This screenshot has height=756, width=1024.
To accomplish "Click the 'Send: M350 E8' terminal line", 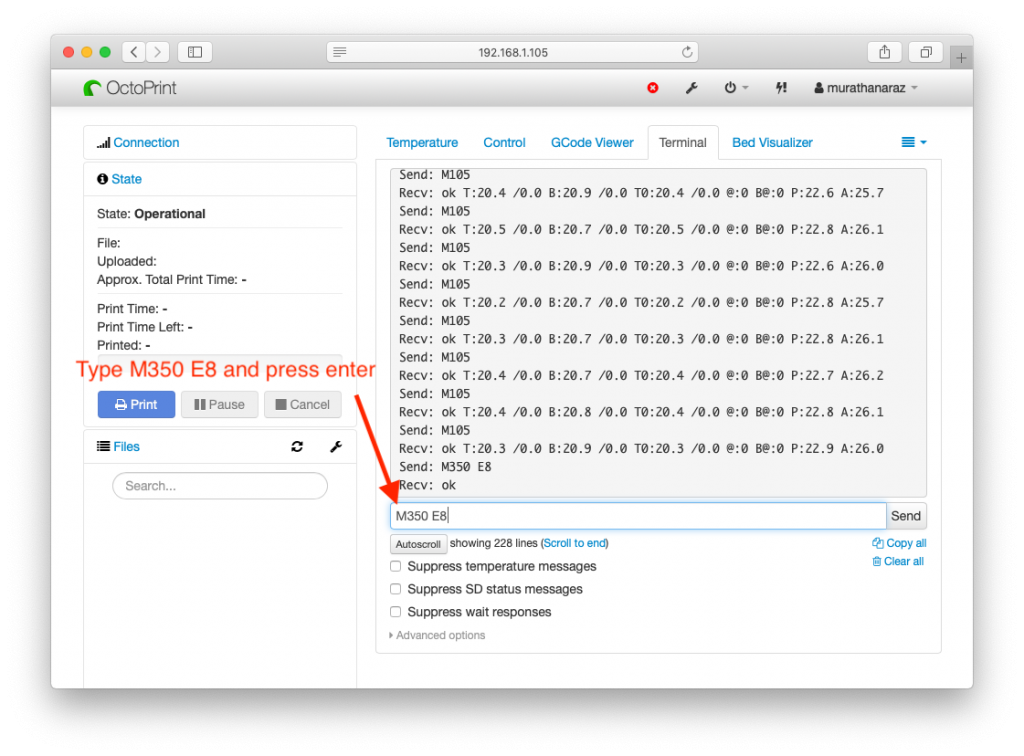I will tap(445, 467).
